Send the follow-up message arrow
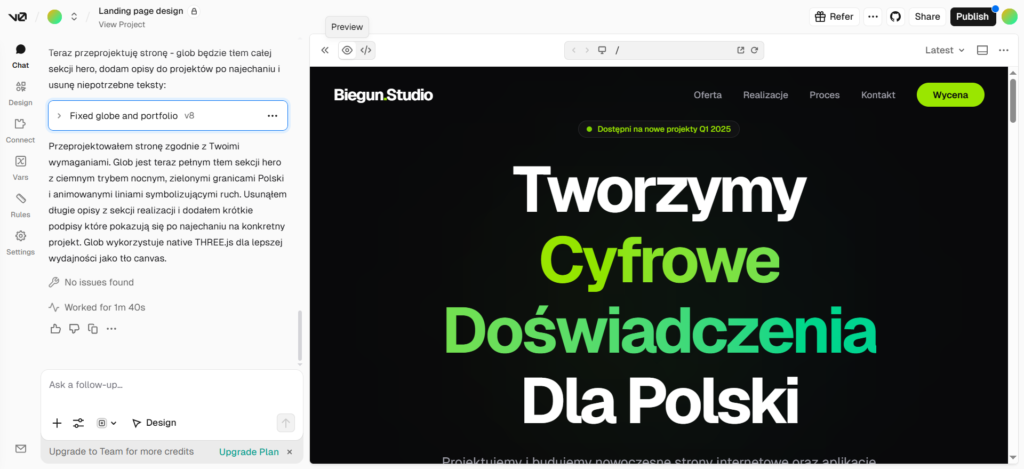Image resolution: width=1024 pixels, height=469 pixels. pyautogui.click(x=285, y=423)
